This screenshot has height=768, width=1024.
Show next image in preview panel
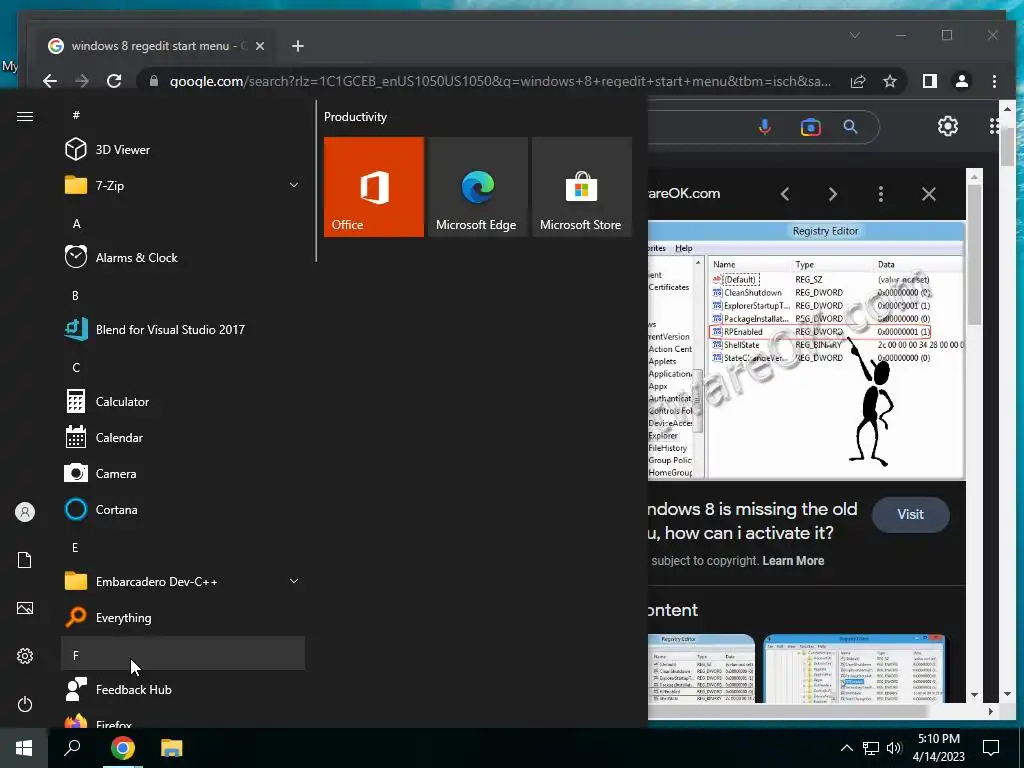point(833,194)
